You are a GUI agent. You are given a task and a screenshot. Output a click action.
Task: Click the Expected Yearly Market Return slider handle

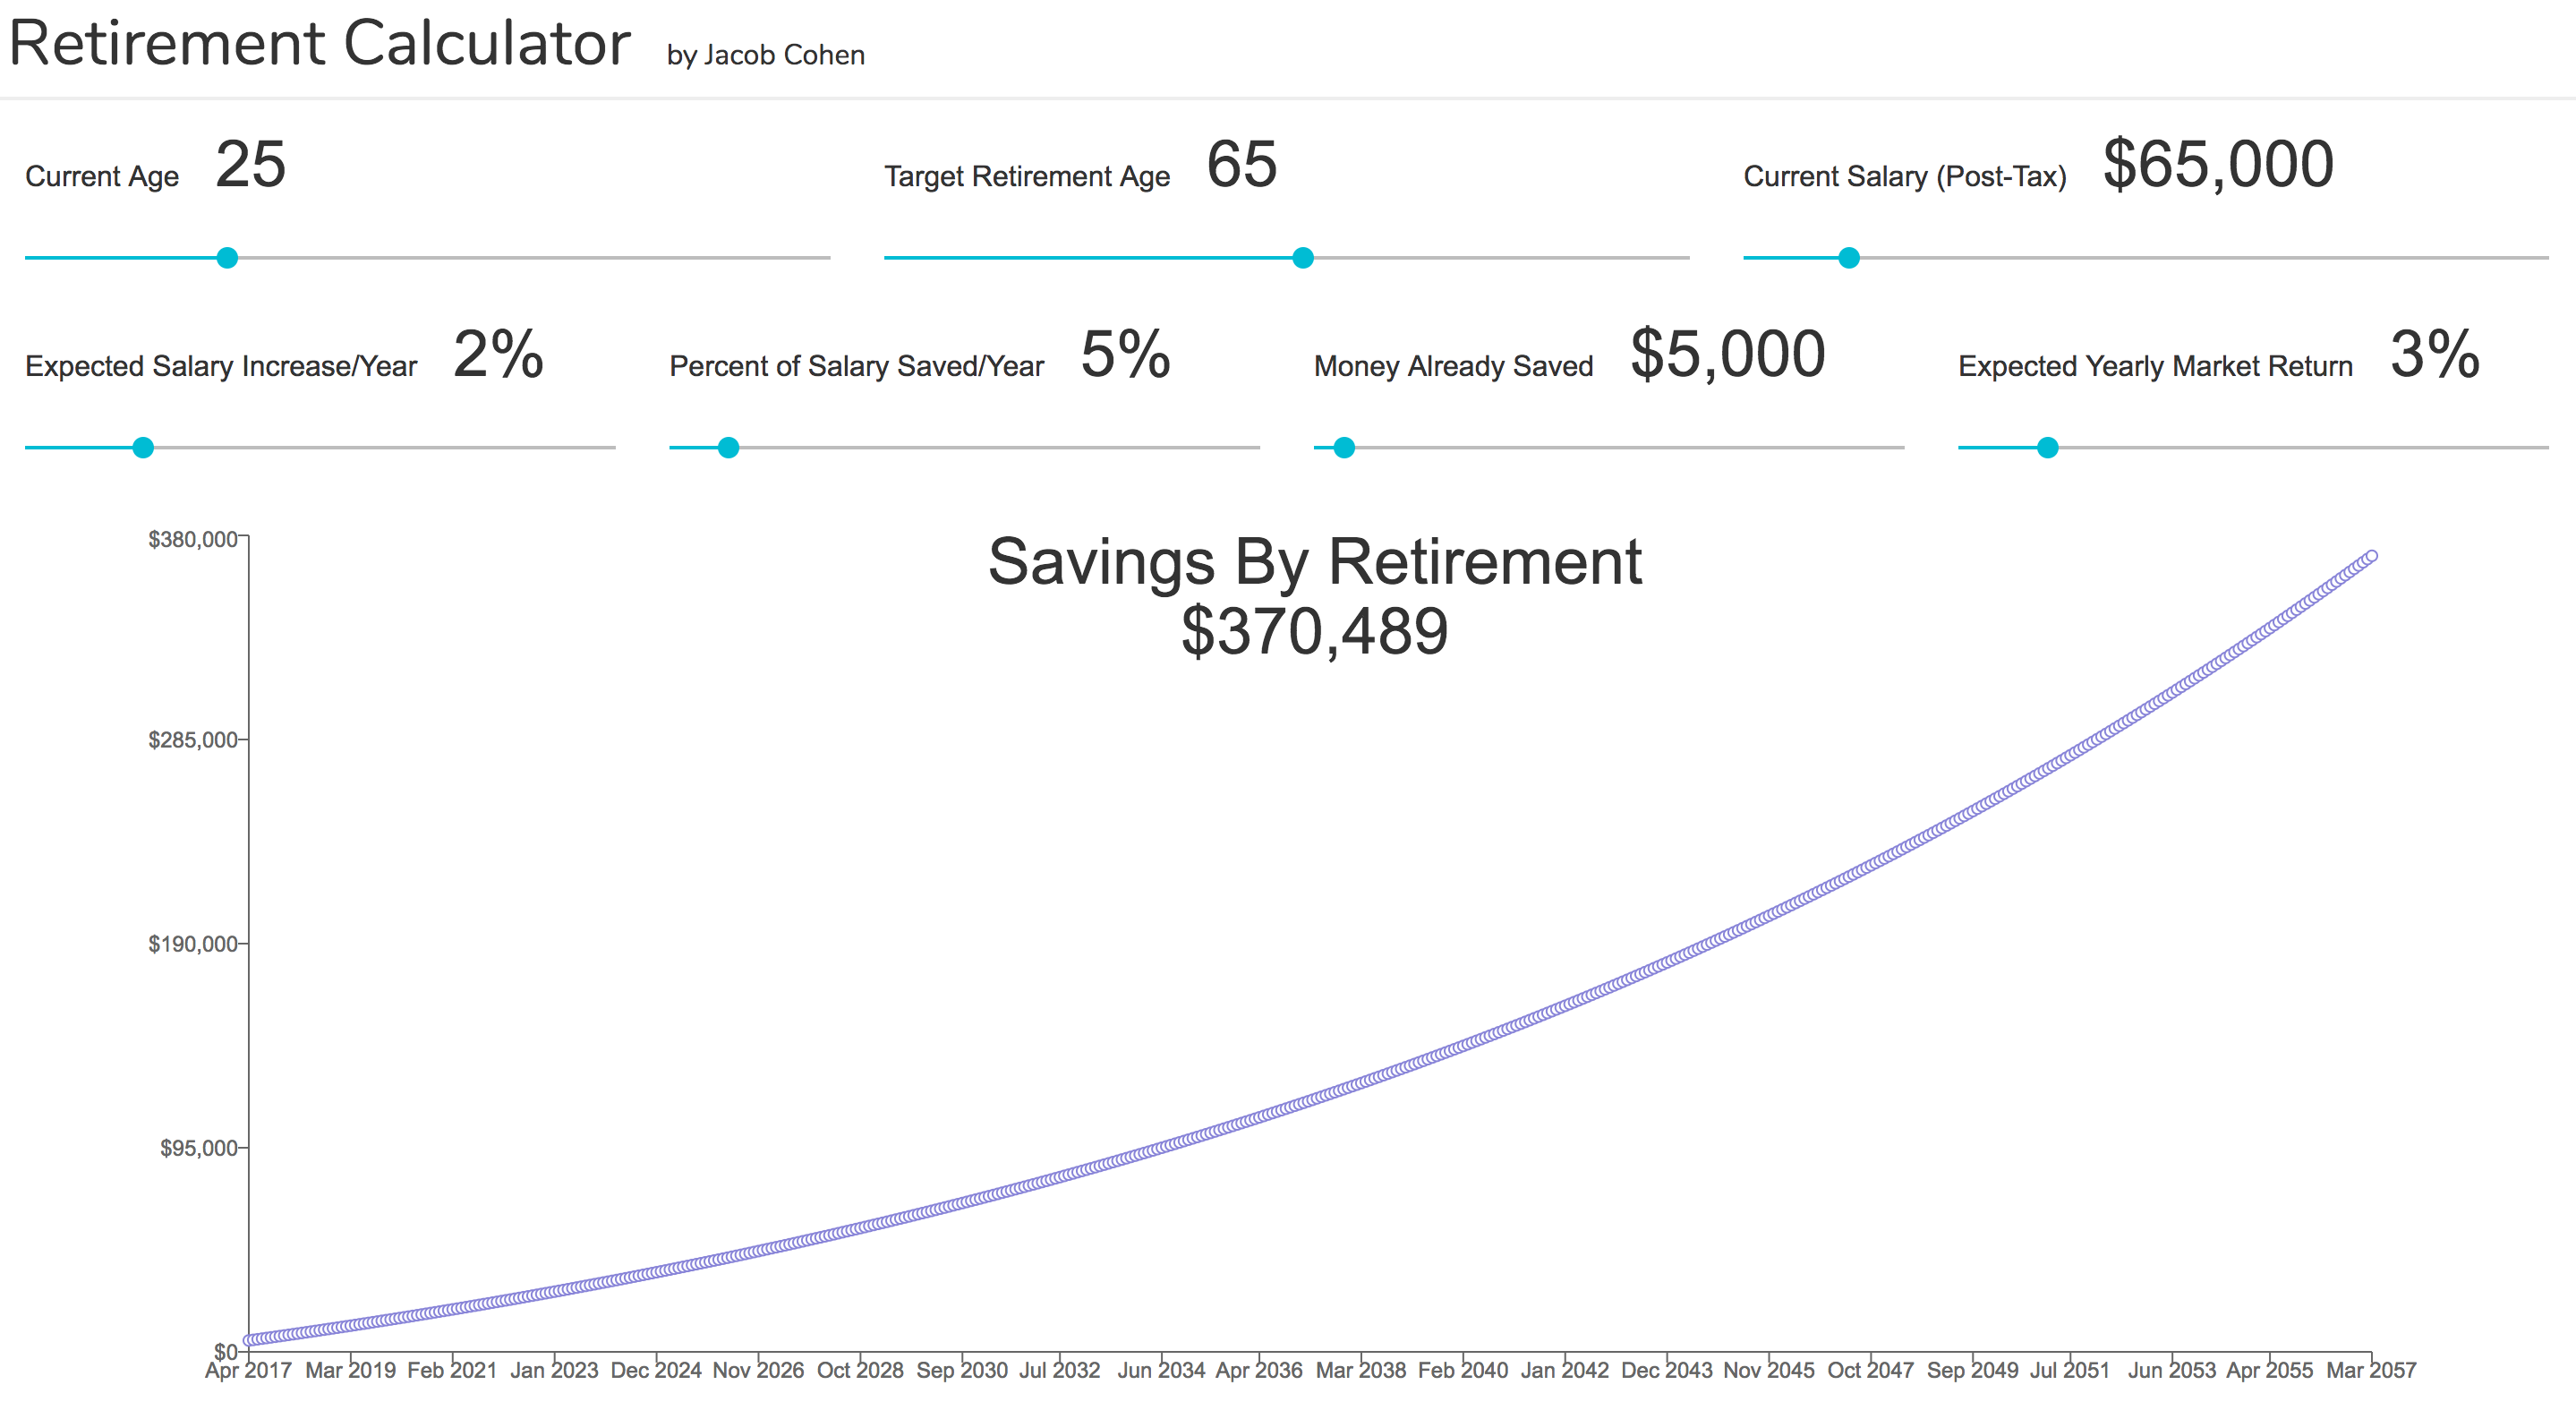point(2047,448)
